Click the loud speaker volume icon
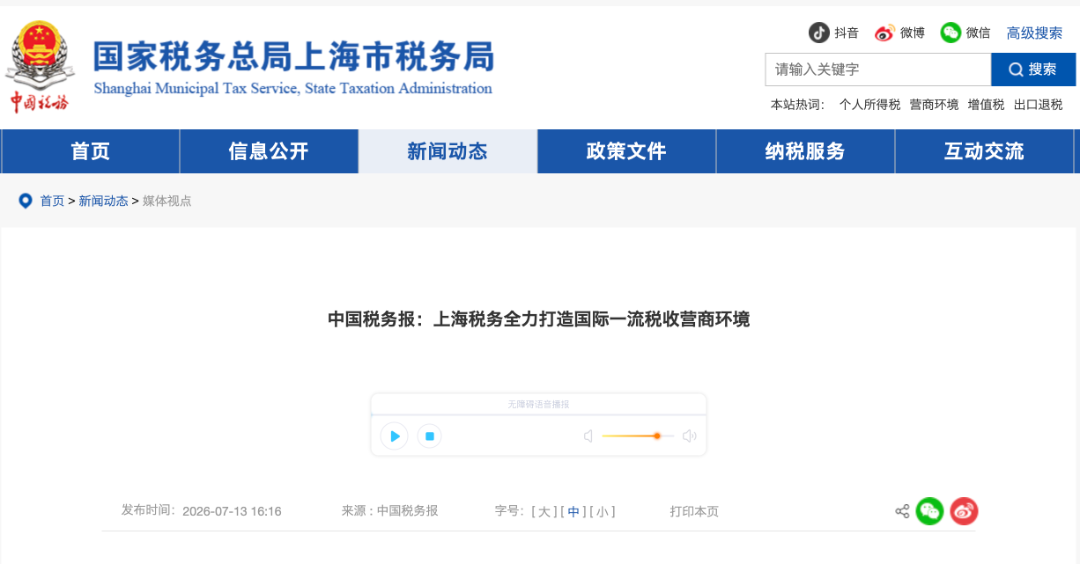Screen dimensions: 1080x564 coord(689,436)
